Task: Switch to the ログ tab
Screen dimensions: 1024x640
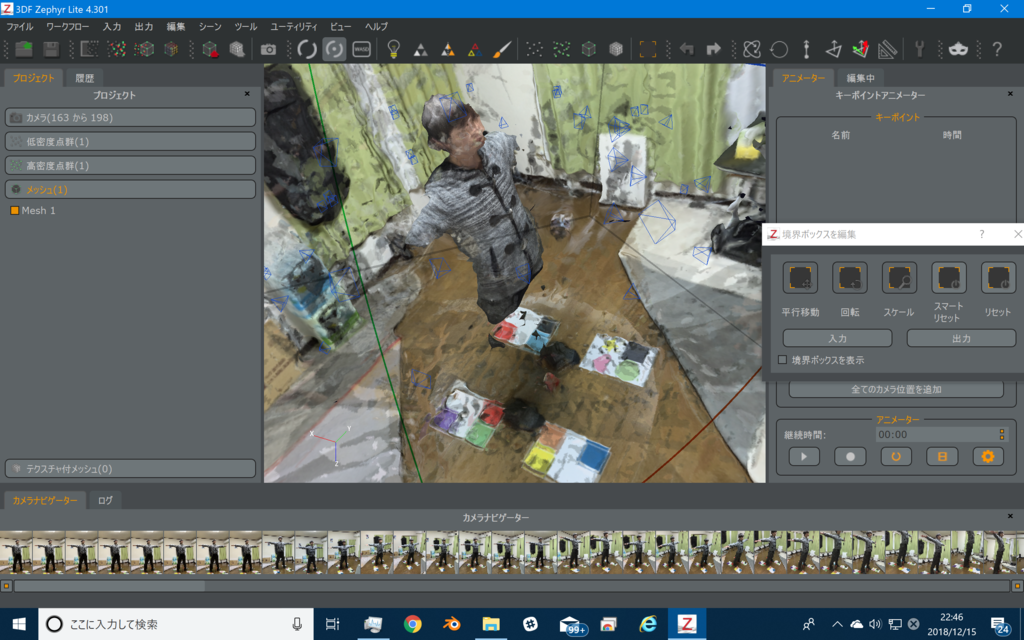Action: tap(105, 500)
